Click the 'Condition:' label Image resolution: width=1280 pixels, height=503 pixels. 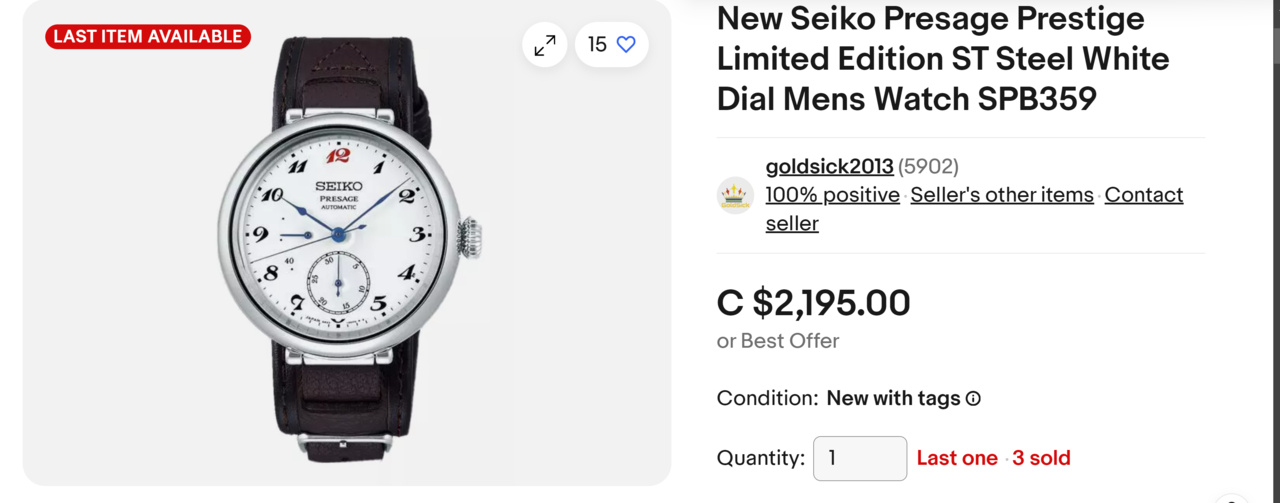tap(767, 398)
